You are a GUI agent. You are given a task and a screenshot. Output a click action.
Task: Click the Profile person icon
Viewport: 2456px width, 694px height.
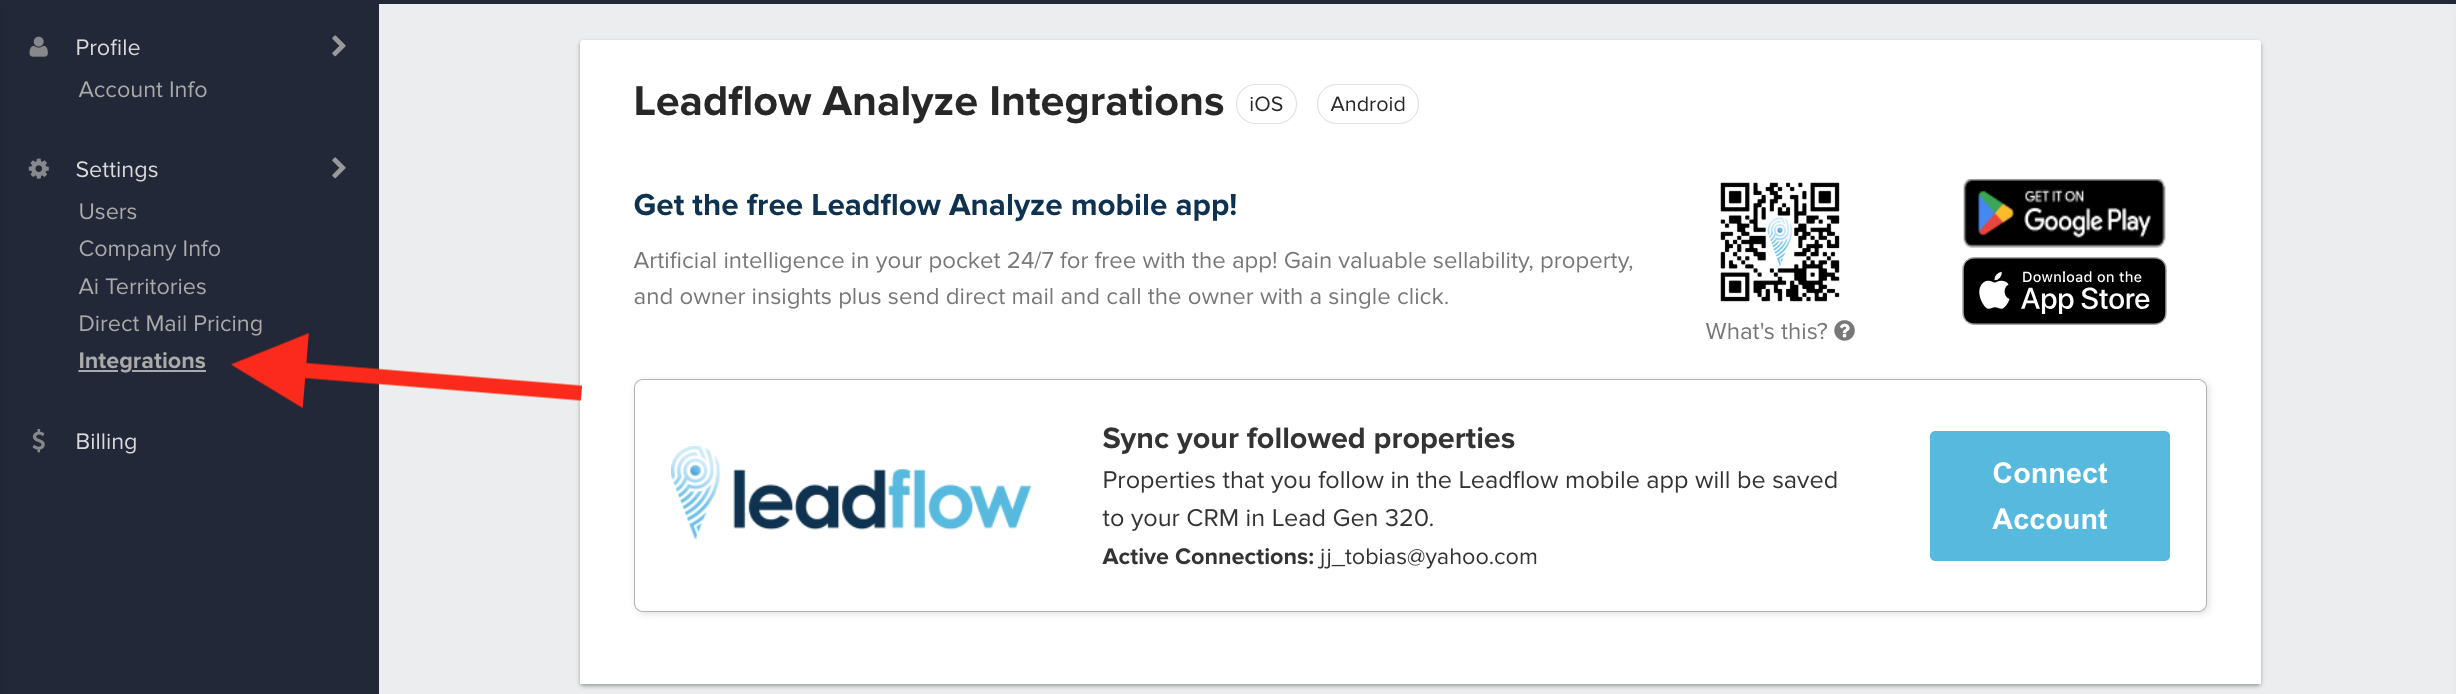point(39,47)
